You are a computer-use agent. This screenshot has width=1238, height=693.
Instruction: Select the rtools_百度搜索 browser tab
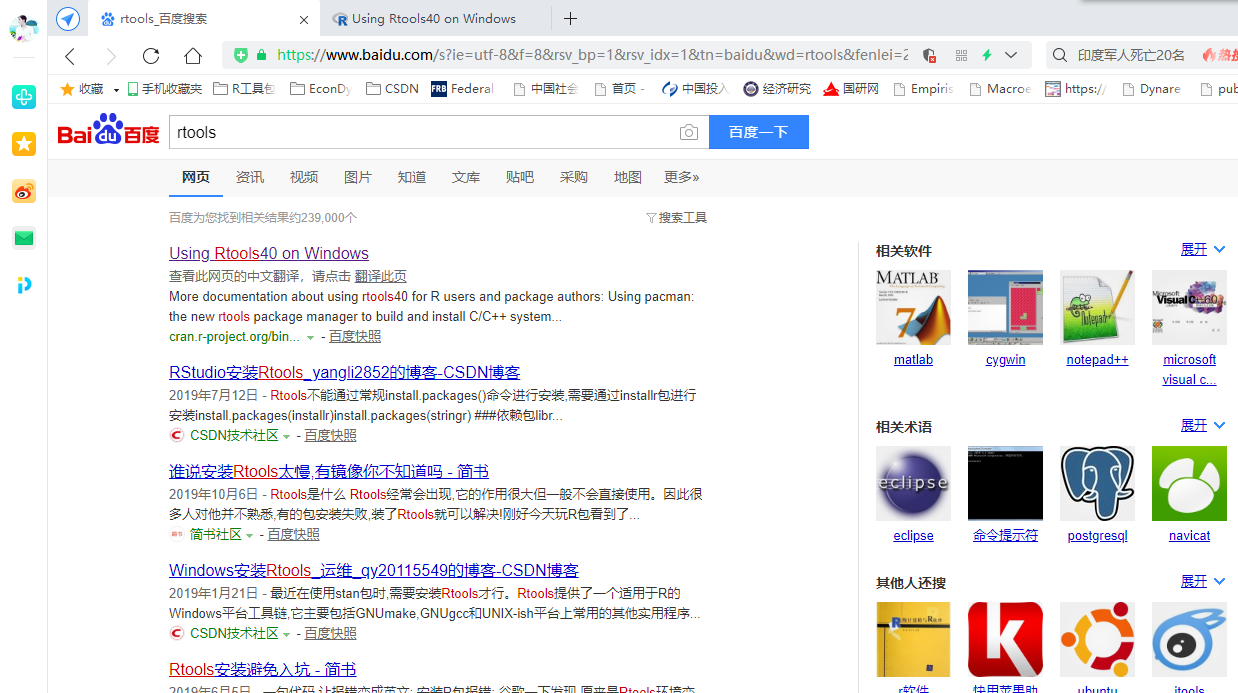(205, 19)
